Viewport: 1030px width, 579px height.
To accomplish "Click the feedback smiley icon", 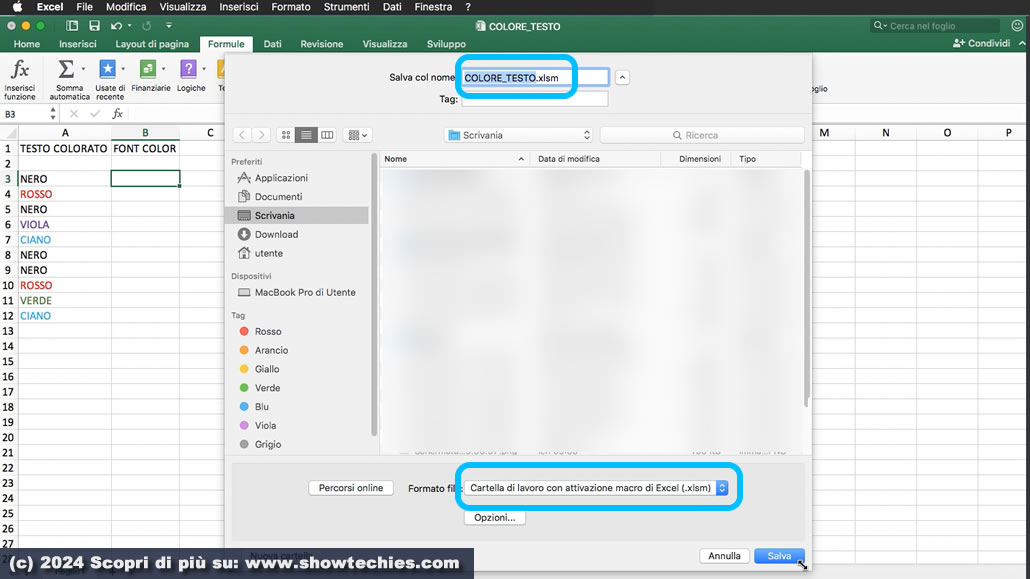I will [x=1018, y=26].
